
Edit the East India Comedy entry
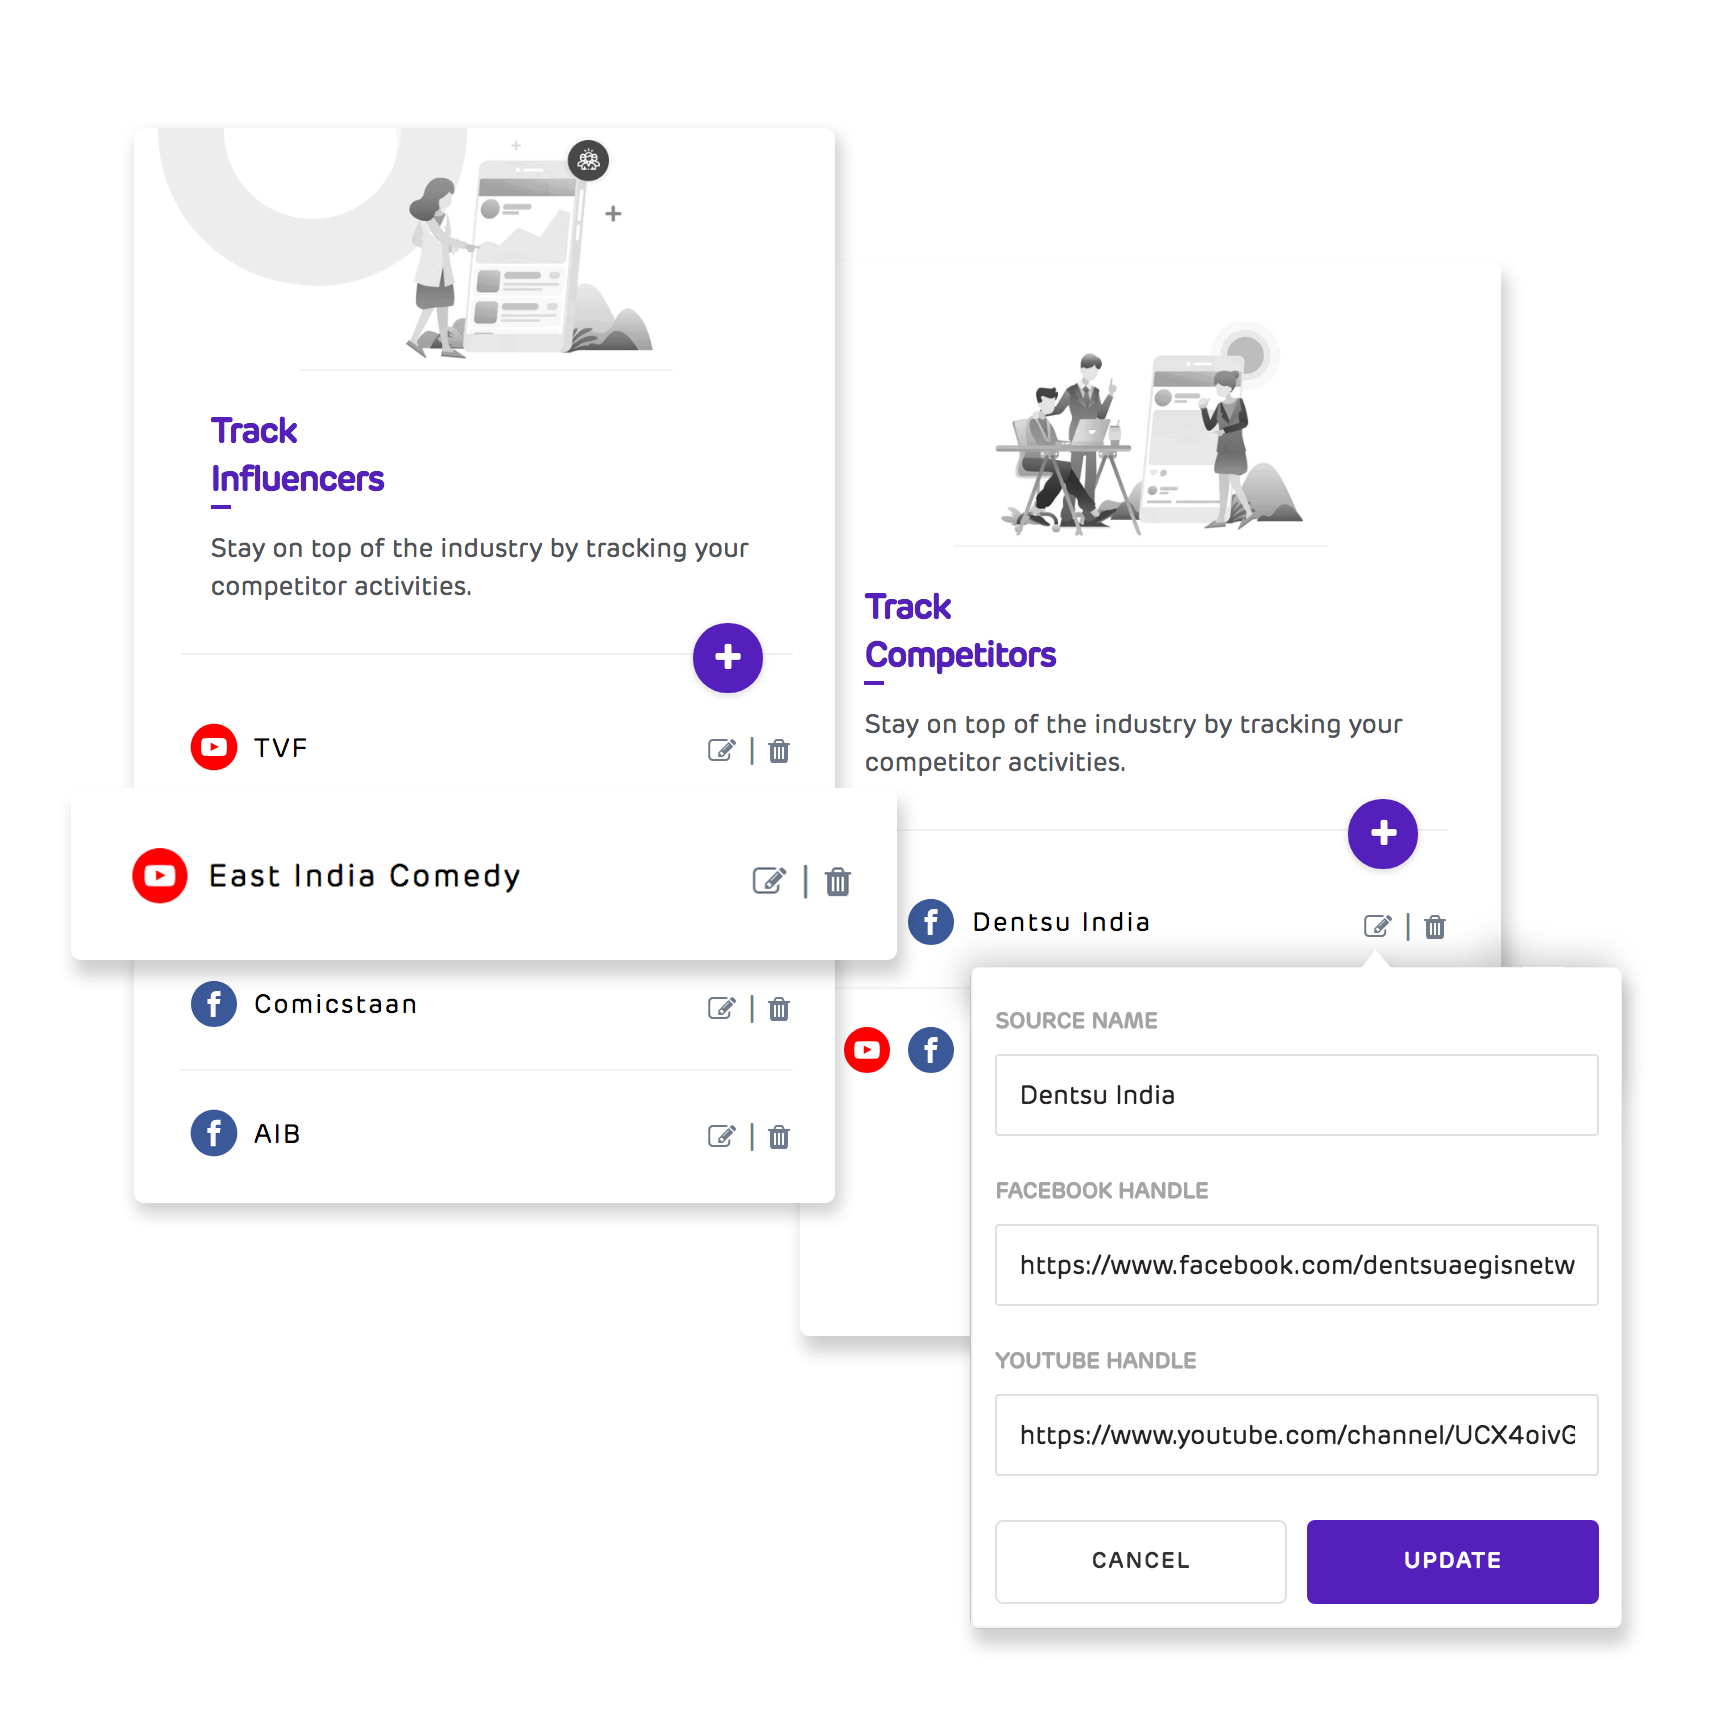[x=769, y=881]
